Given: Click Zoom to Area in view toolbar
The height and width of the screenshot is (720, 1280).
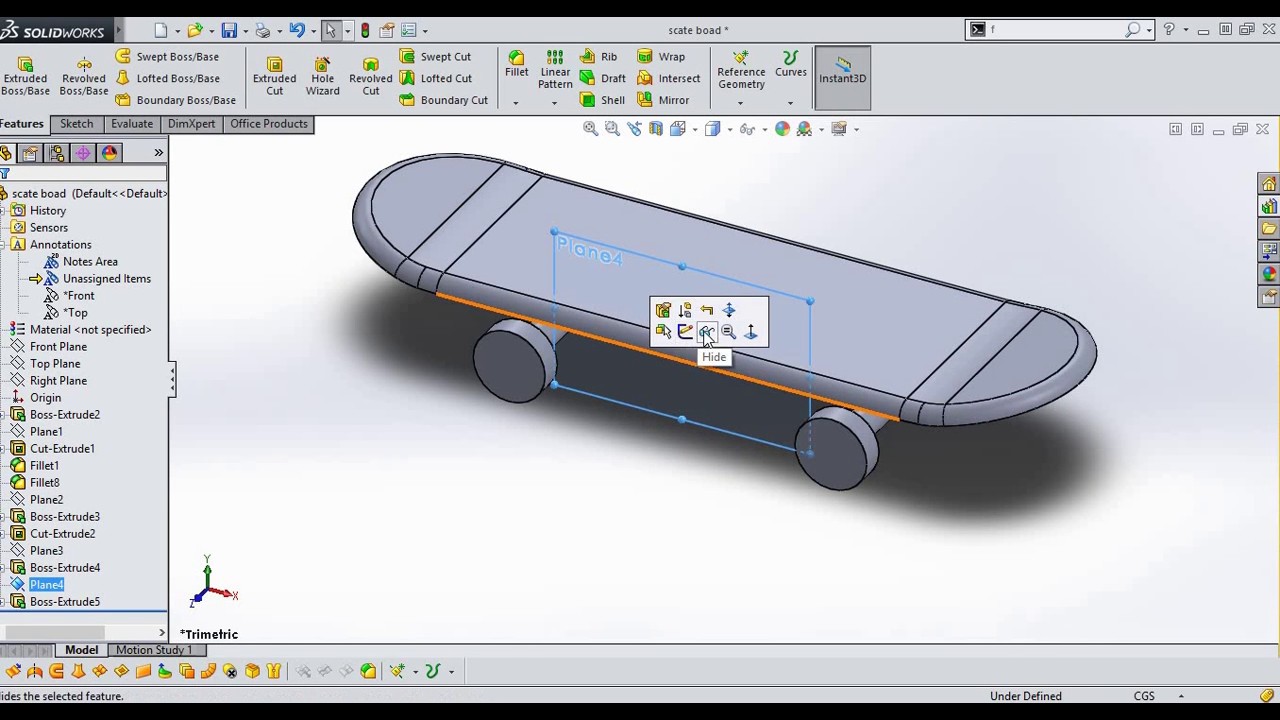Looking at the screenshot, I should click(612, 129).
